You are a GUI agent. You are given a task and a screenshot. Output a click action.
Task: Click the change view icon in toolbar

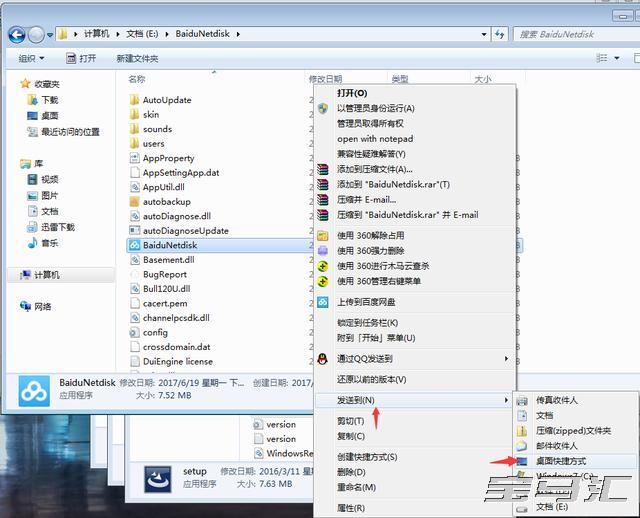click(x=602, y=58)
